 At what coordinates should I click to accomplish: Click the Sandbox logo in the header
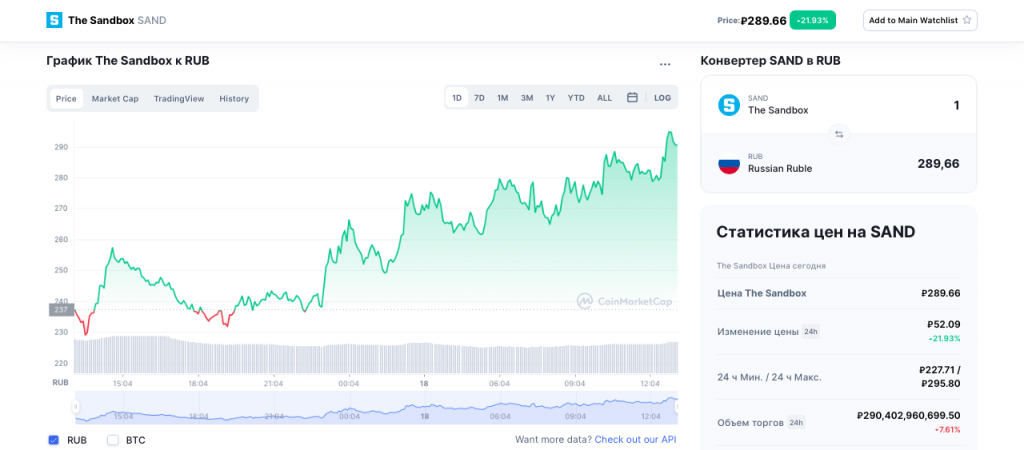54,20
